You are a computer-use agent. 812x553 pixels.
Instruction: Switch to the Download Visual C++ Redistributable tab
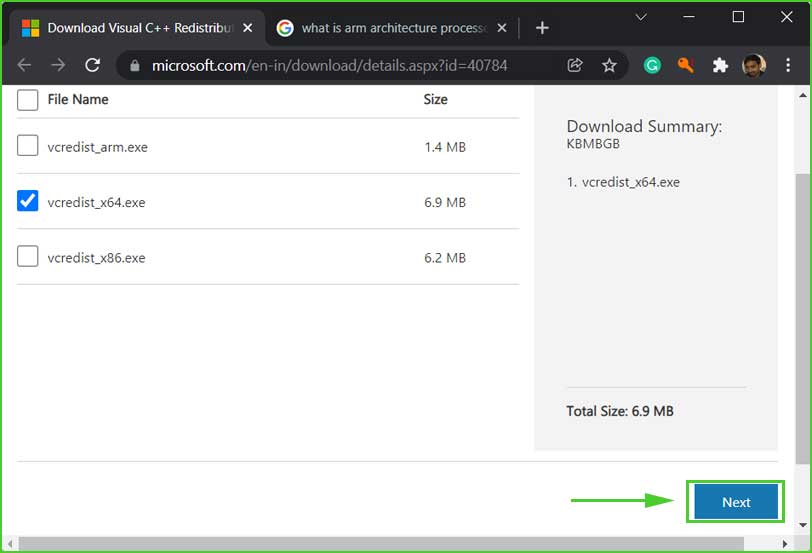coord(137,28)
